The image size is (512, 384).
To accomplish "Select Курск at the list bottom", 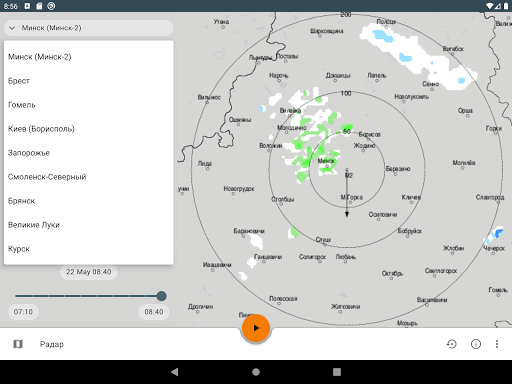I will pos(89,249).
